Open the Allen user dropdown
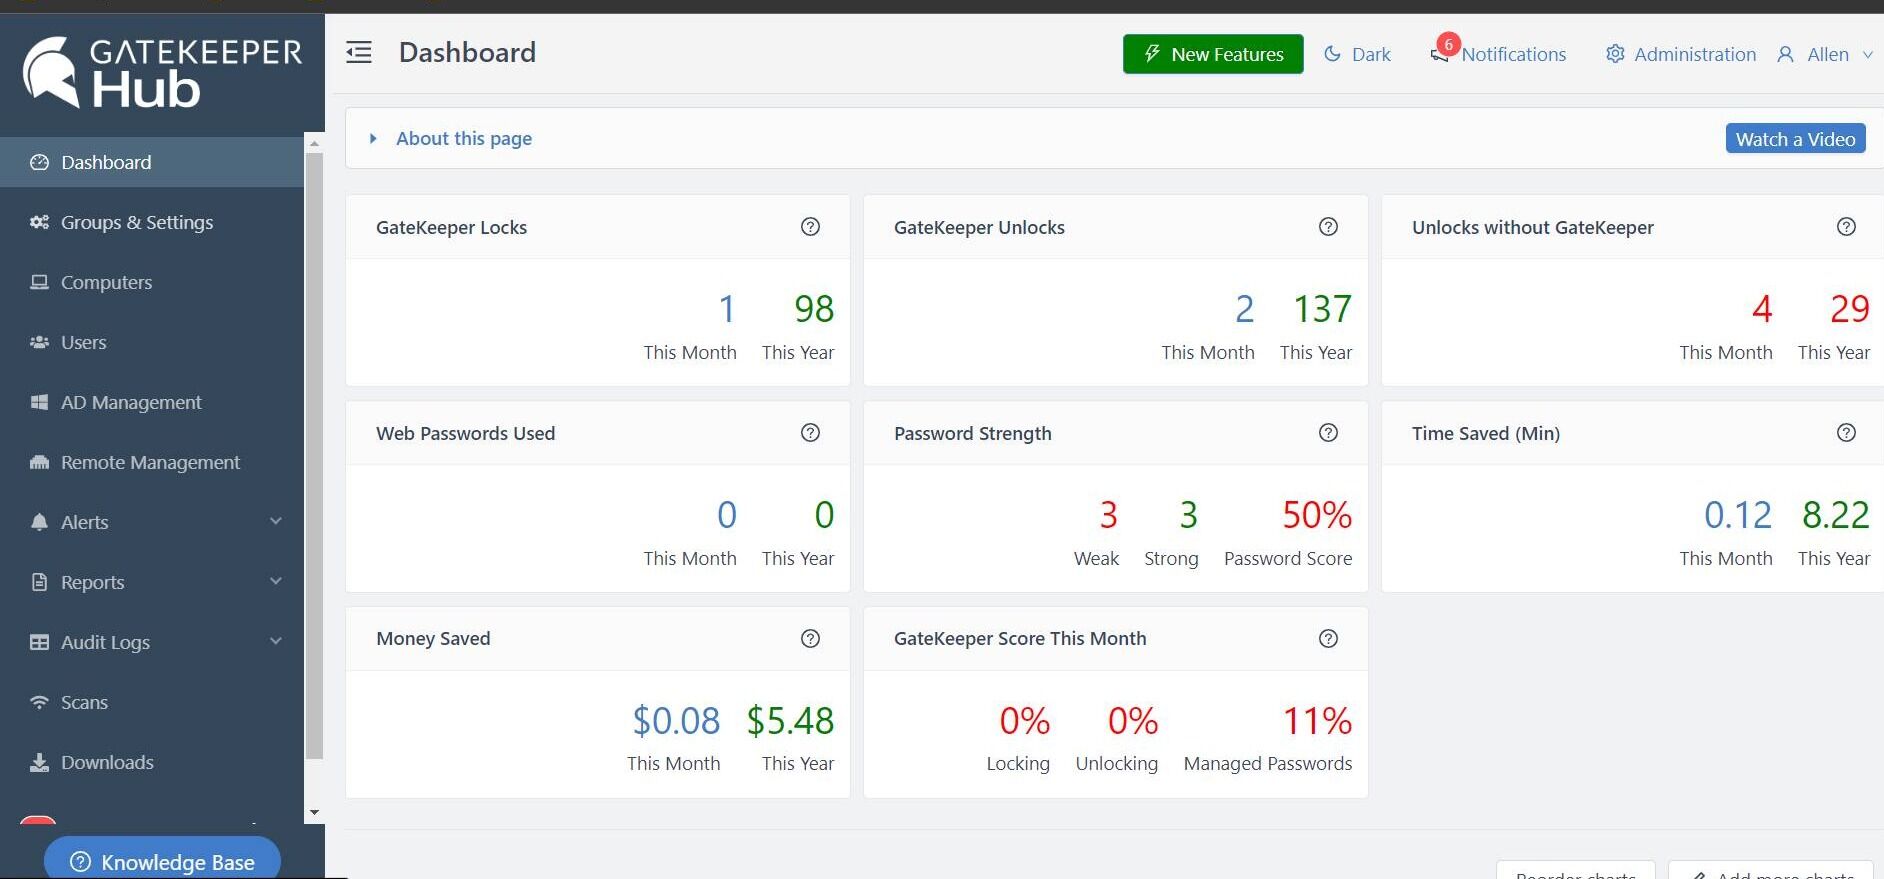Screen dimensions: 1884x879 [x=1825, y=55]
